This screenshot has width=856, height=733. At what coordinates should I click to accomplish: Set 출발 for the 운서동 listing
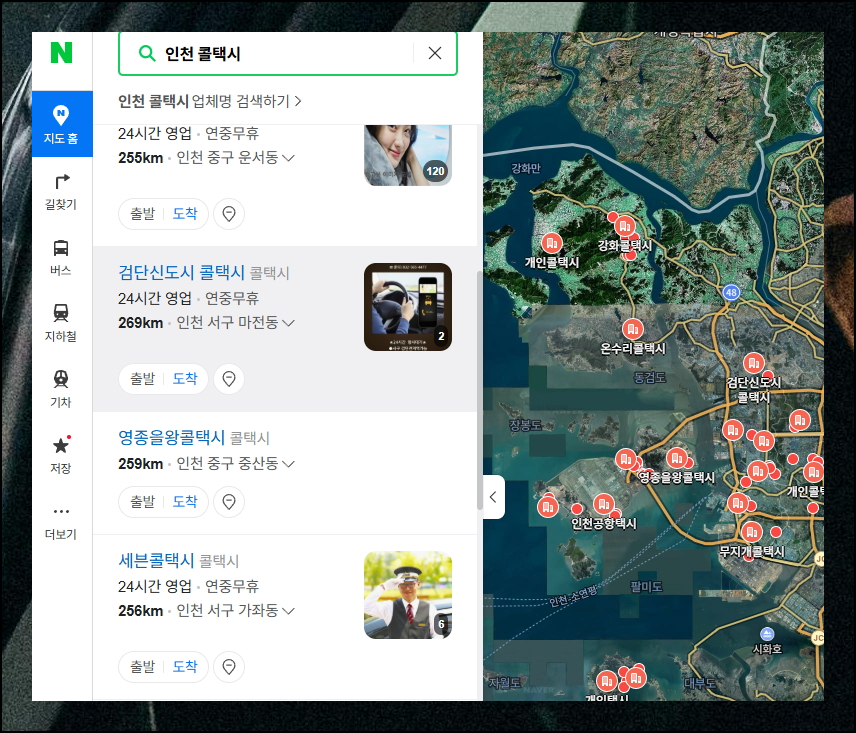142,213
